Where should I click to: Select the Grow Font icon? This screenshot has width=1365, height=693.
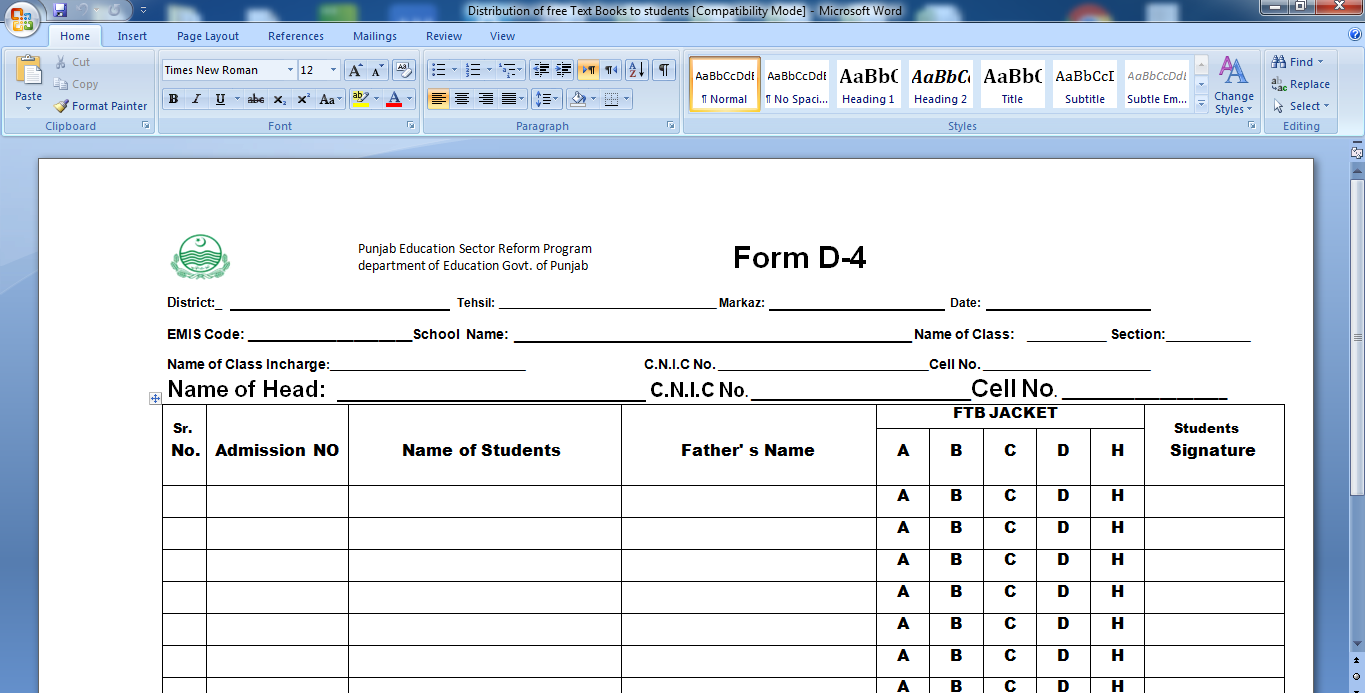(x=356, y=69)
